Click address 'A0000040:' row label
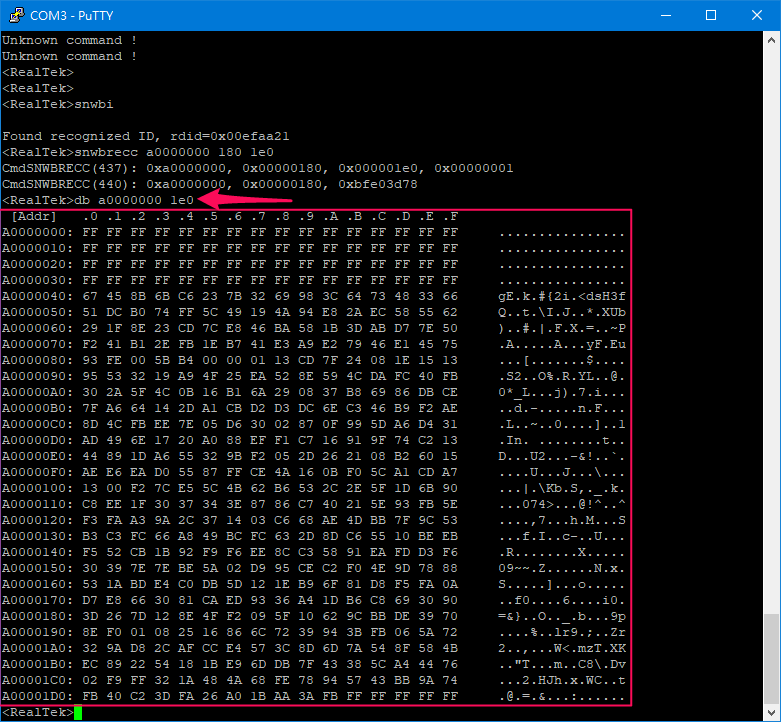Screen dimensions: 781x722 tap(37, 296)
